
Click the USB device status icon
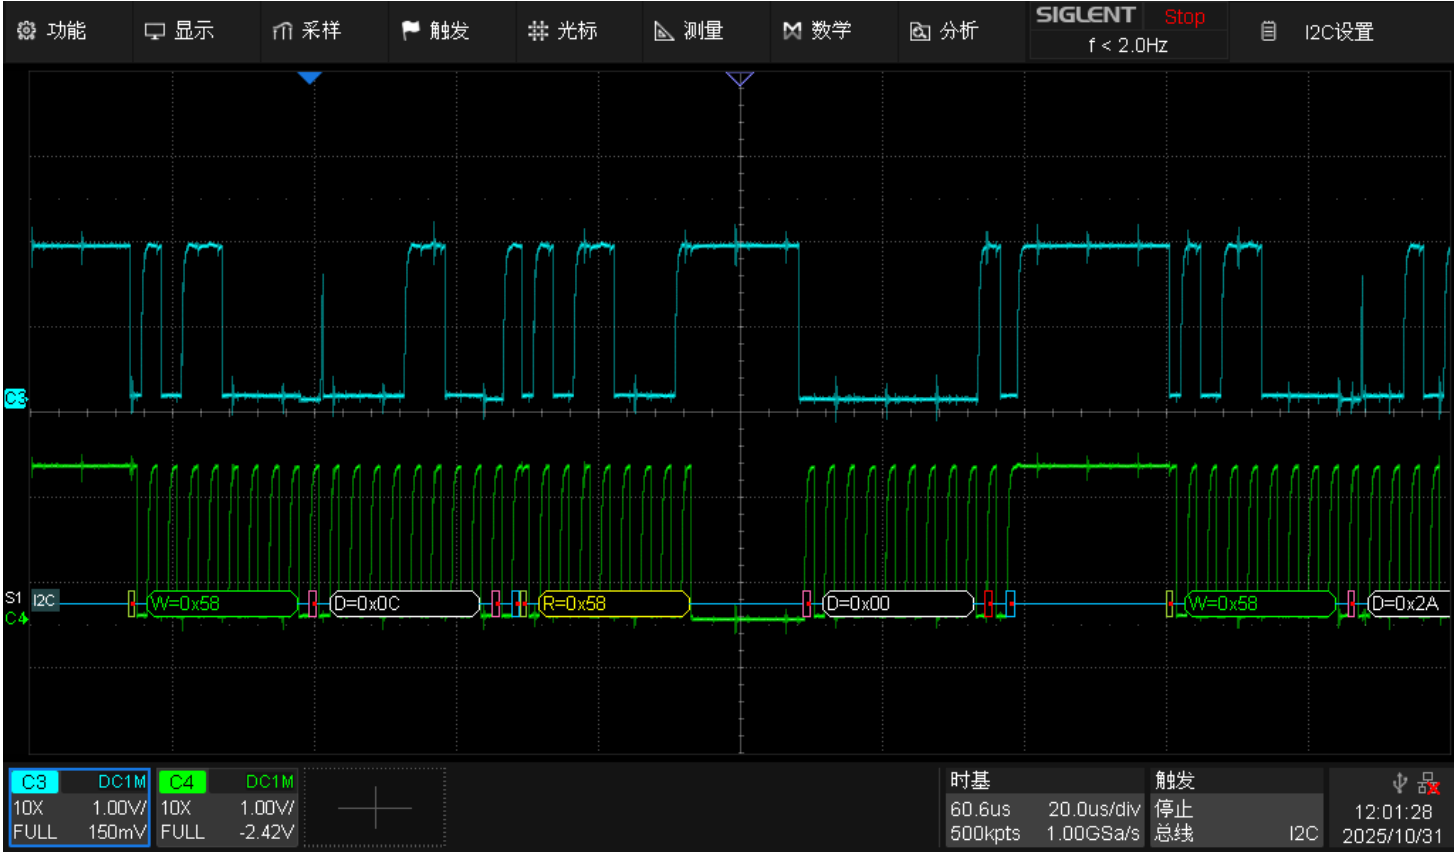click(1400, 783)
